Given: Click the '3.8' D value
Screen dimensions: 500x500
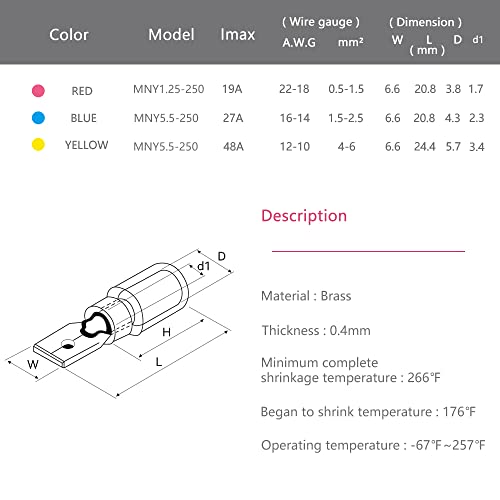Looking at the screenshot, I should click(x=453, y=89).
